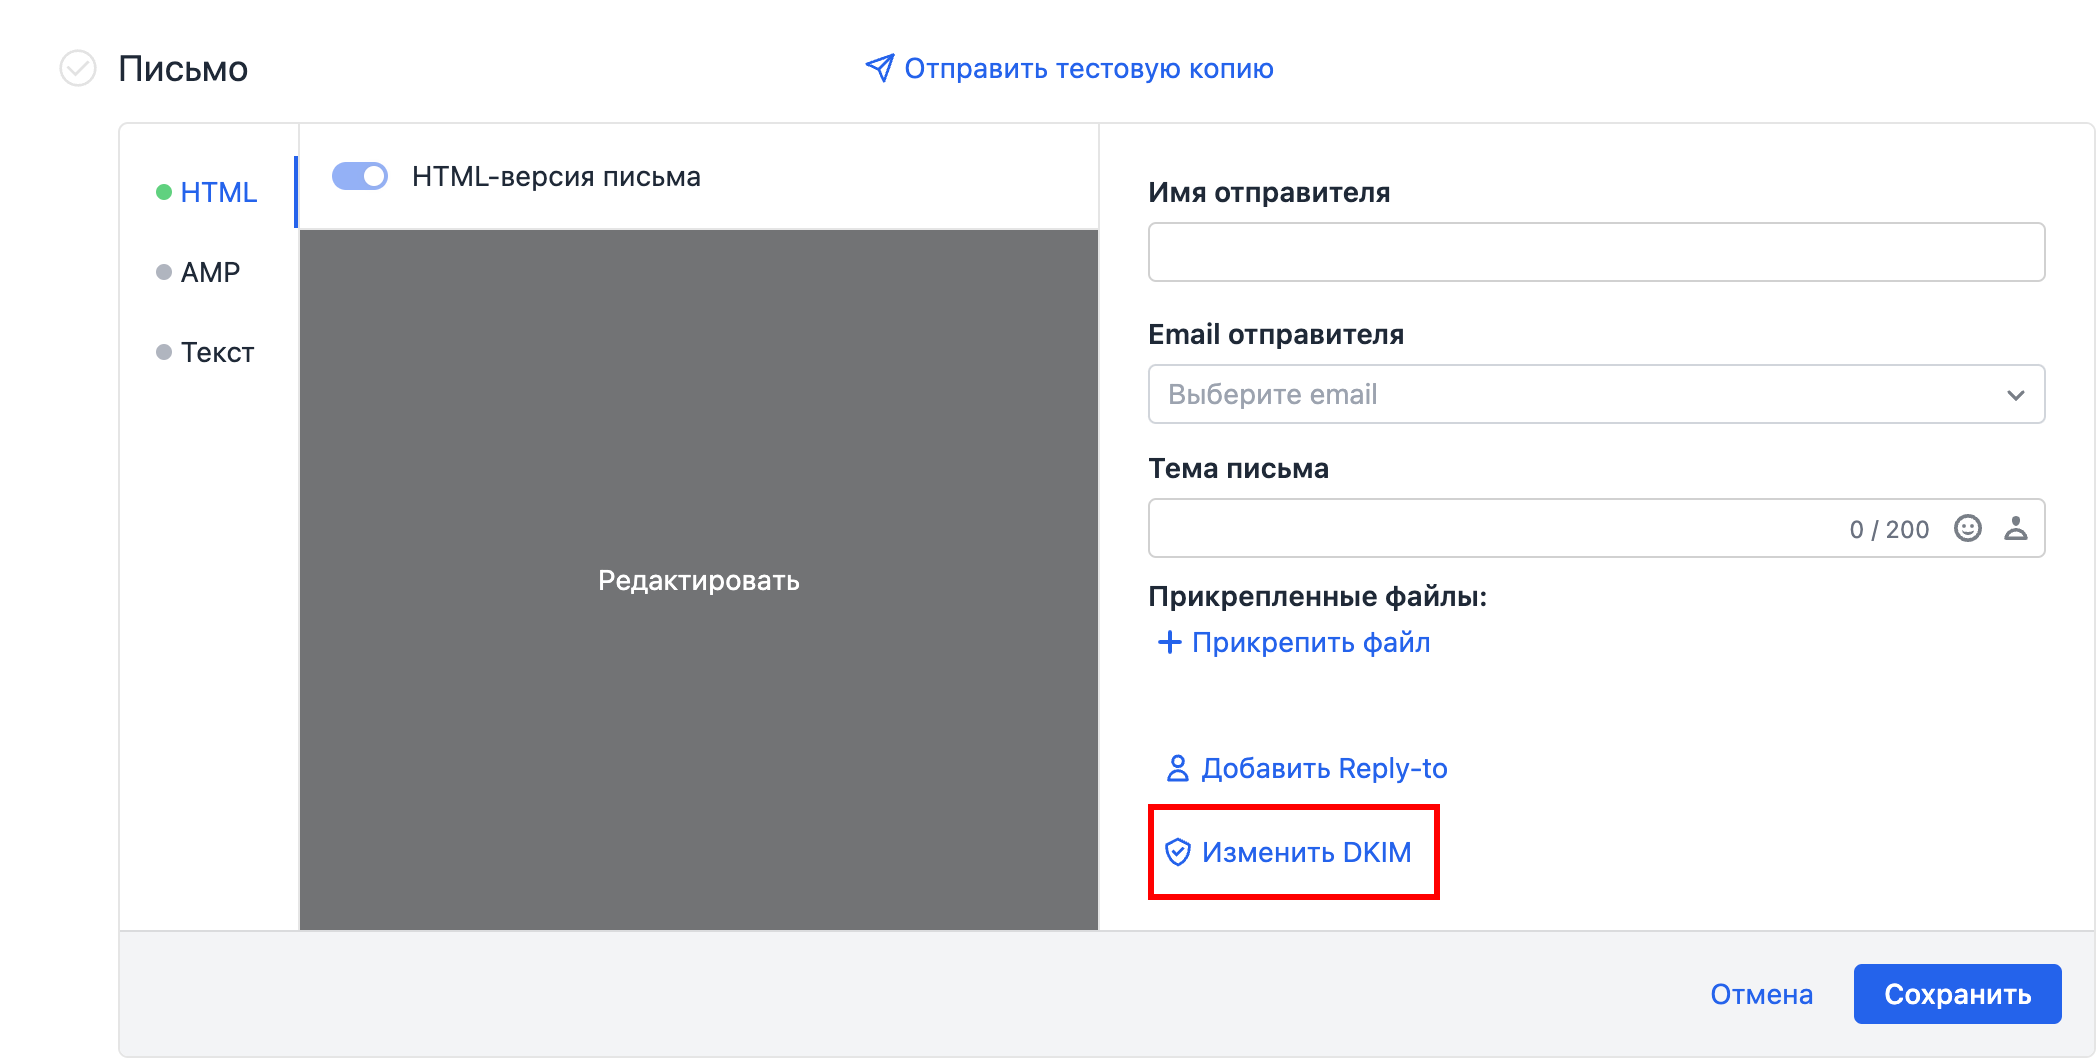
Task: Disable the HTML-версия письма toggle
Action: click(360, 176)
